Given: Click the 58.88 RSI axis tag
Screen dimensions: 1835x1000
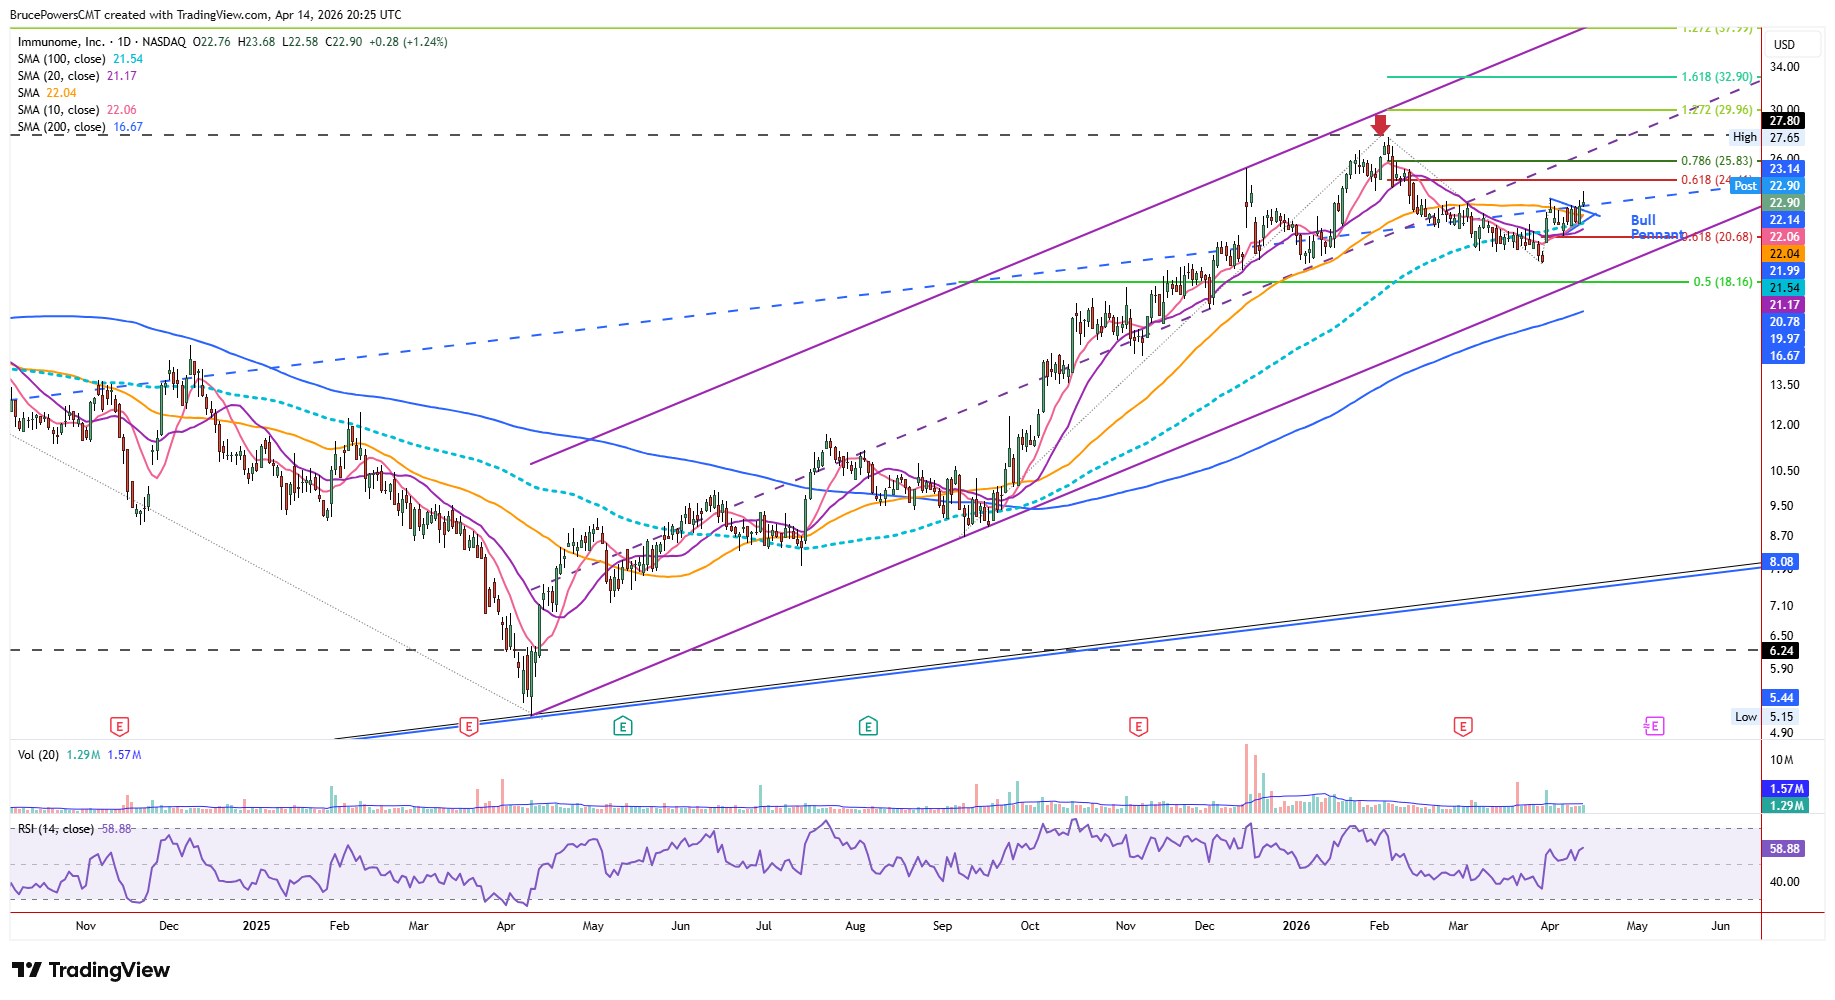Looking at the screenshot, I should [x=1784, y=849].
